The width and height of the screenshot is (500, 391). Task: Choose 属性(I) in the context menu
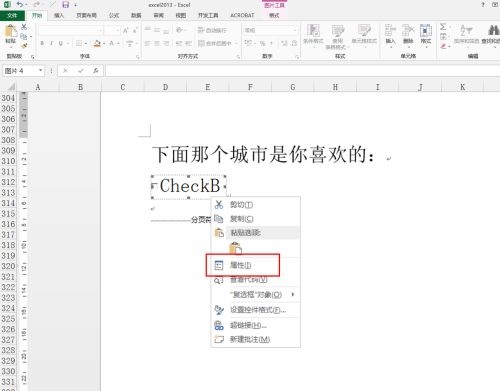tap(256, 266)
